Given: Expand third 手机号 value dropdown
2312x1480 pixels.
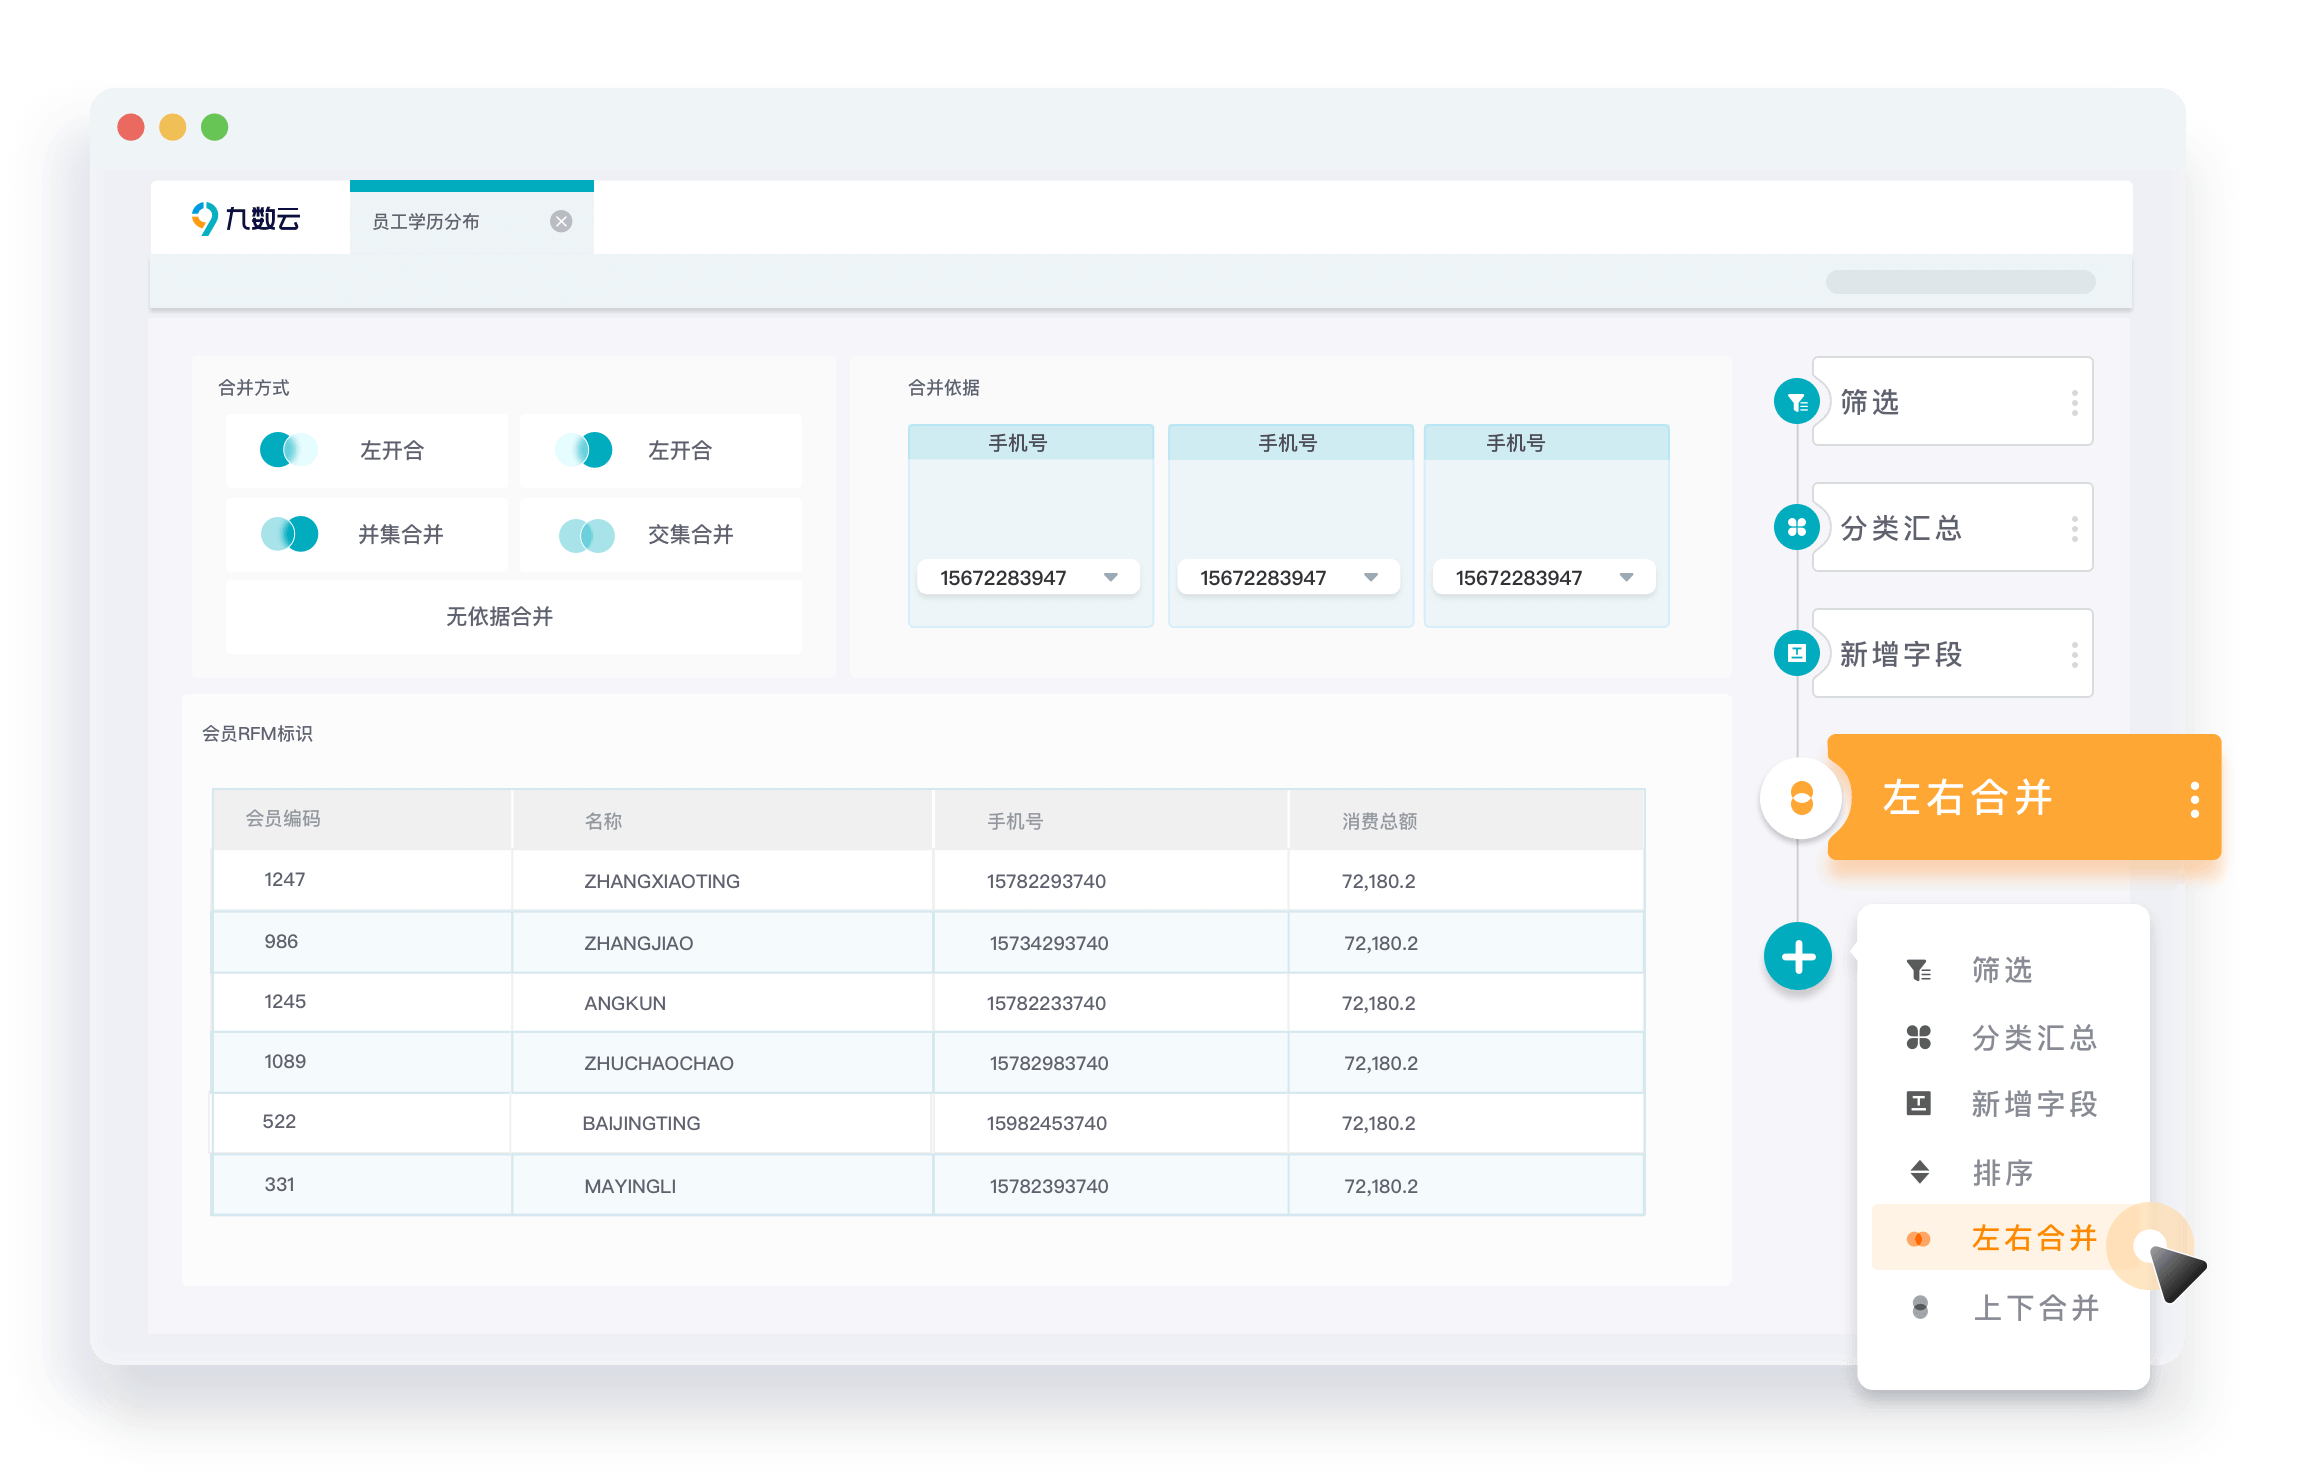Looking at the screenshot, I should (1626, 577).
